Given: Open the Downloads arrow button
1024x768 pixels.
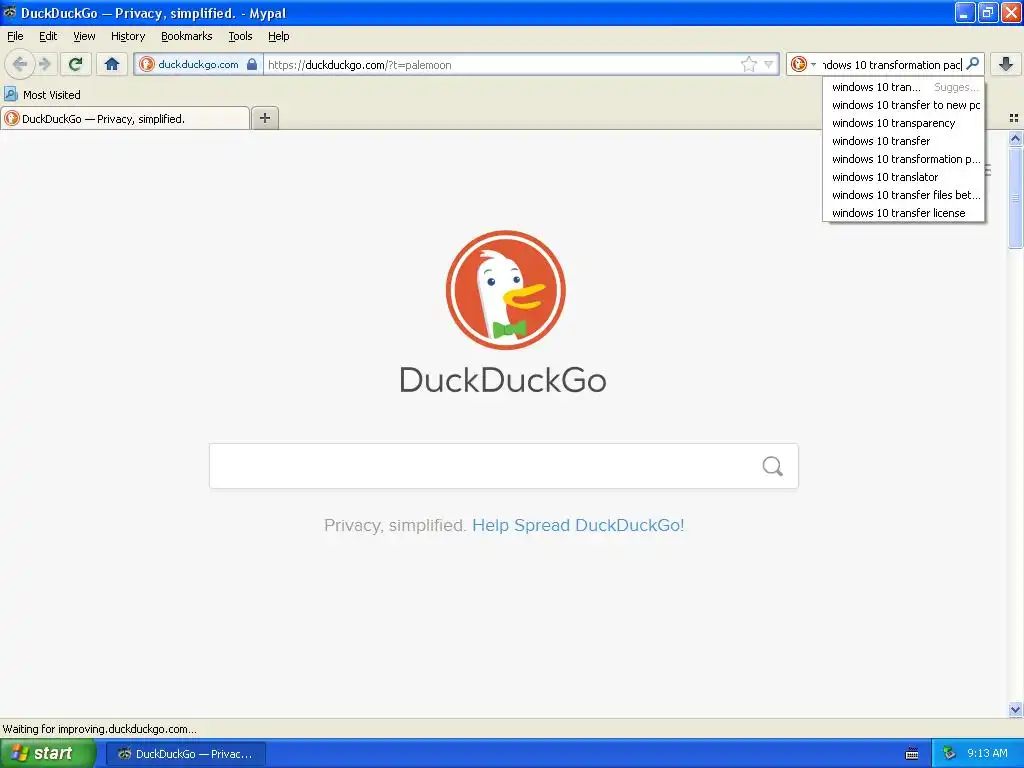Looking at the screenshot, I should [x=1006, y=64].
